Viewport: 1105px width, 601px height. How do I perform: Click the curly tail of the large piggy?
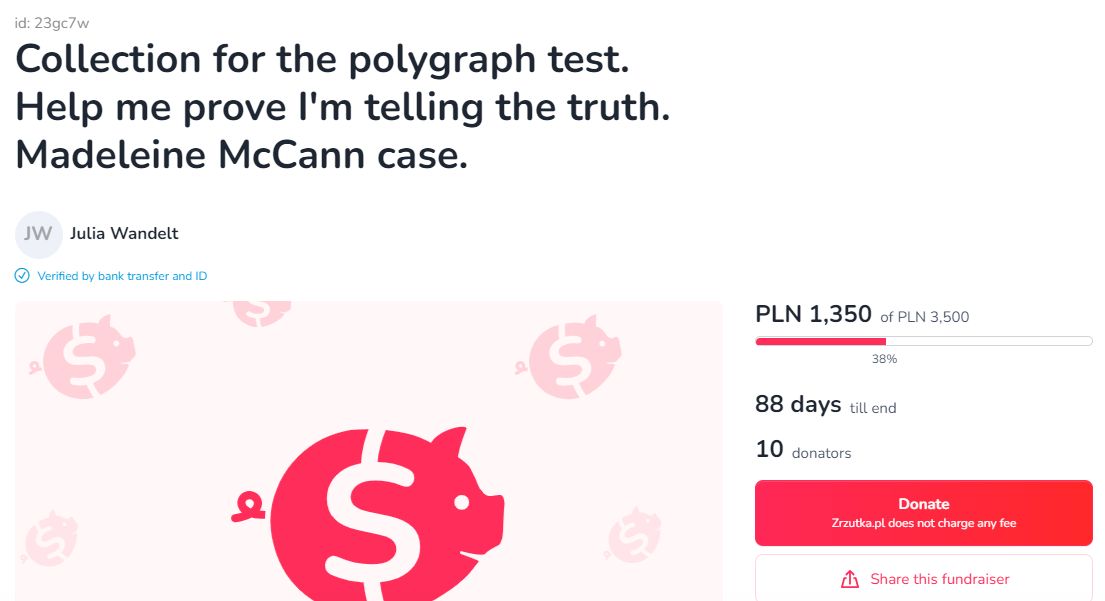point(246,506)
